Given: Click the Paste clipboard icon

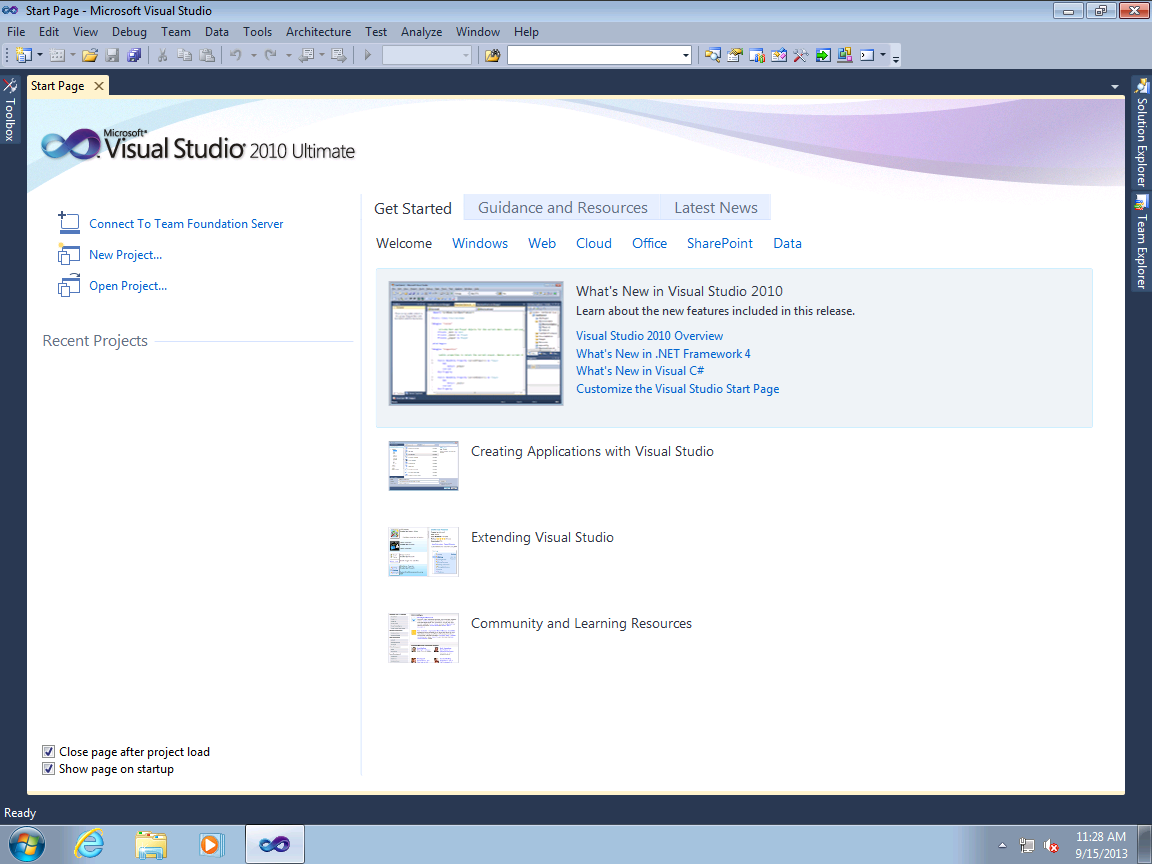Looking at the screenshot, I should tap(207, 55).
